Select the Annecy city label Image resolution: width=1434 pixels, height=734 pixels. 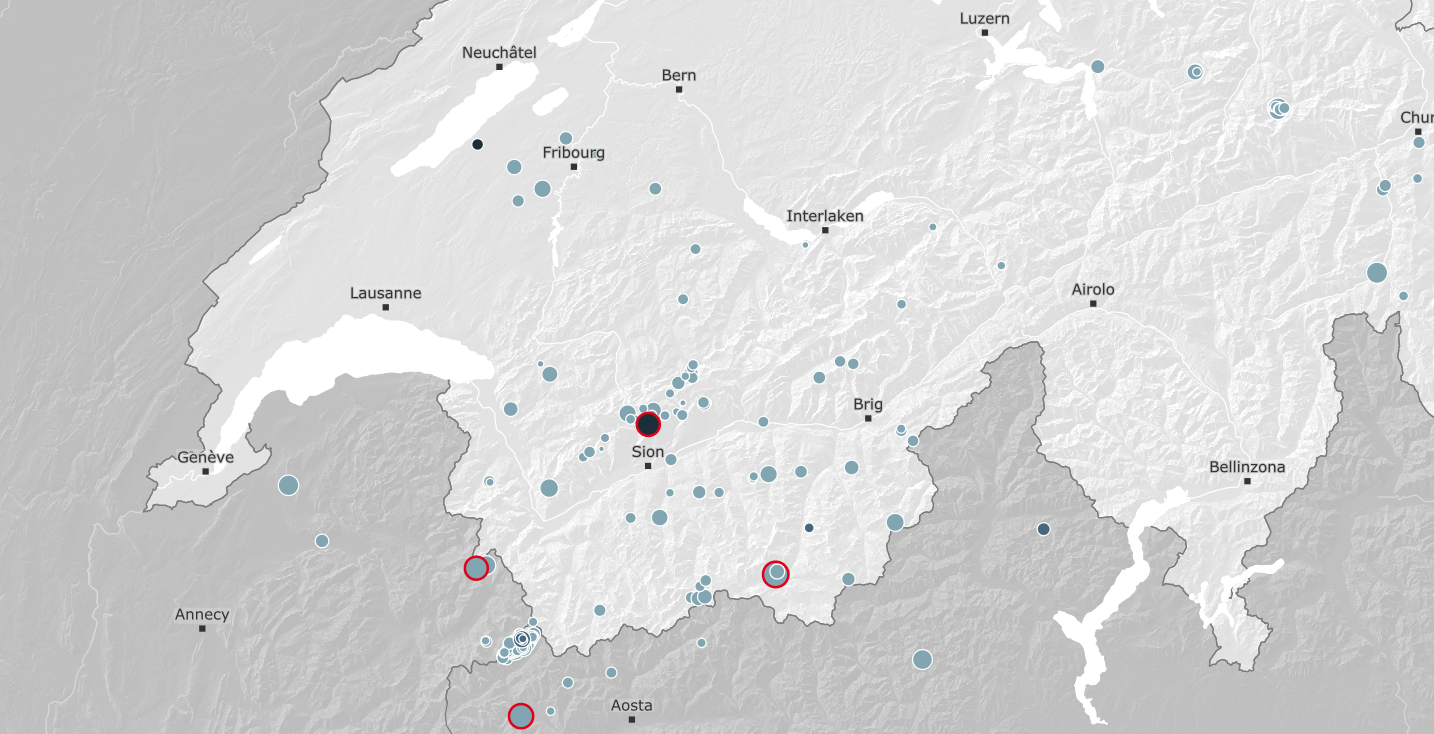tap(202, 615)
